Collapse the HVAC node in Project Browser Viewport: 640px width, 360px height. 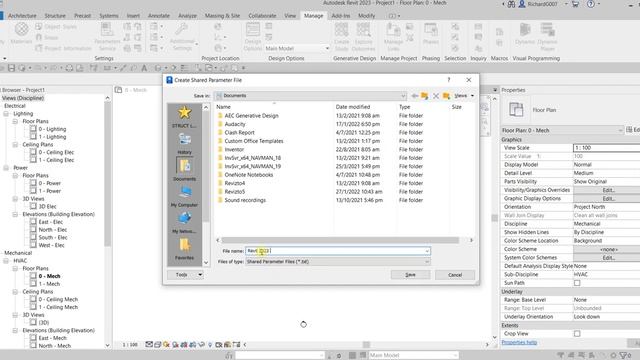[x=6, y=261]
